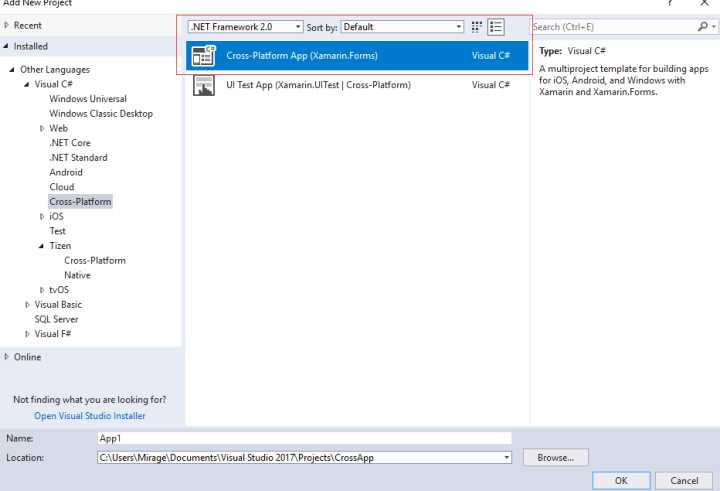
Task: Select Windows Classic Desktop category
Action: click(x=101, y=113)
